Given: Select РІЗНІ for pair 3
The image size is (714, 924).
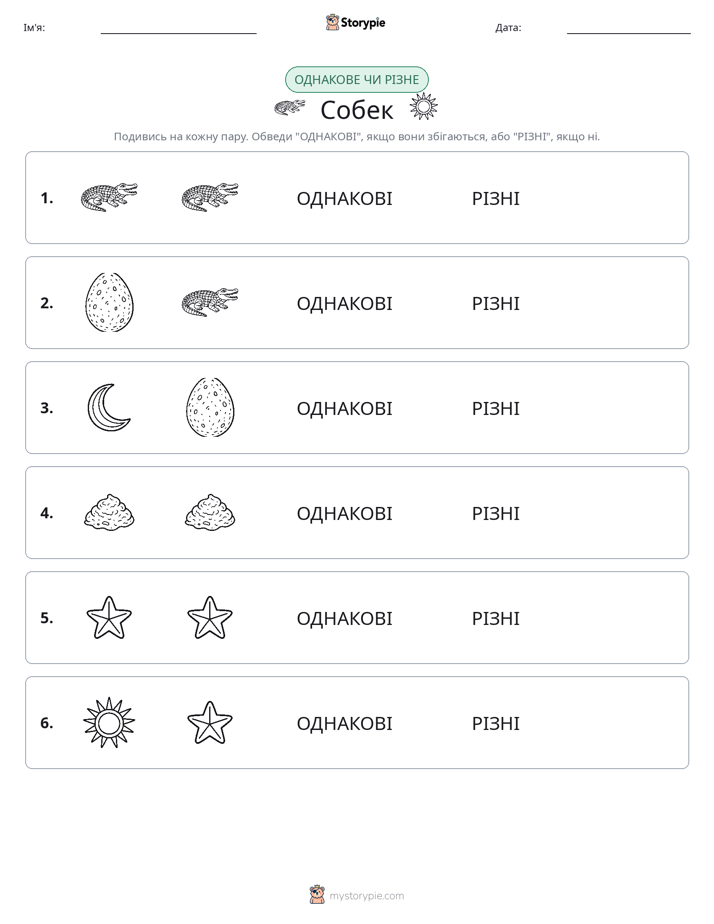Looking at the screenshot, I should pyautogui.click(x=495, y=408).
